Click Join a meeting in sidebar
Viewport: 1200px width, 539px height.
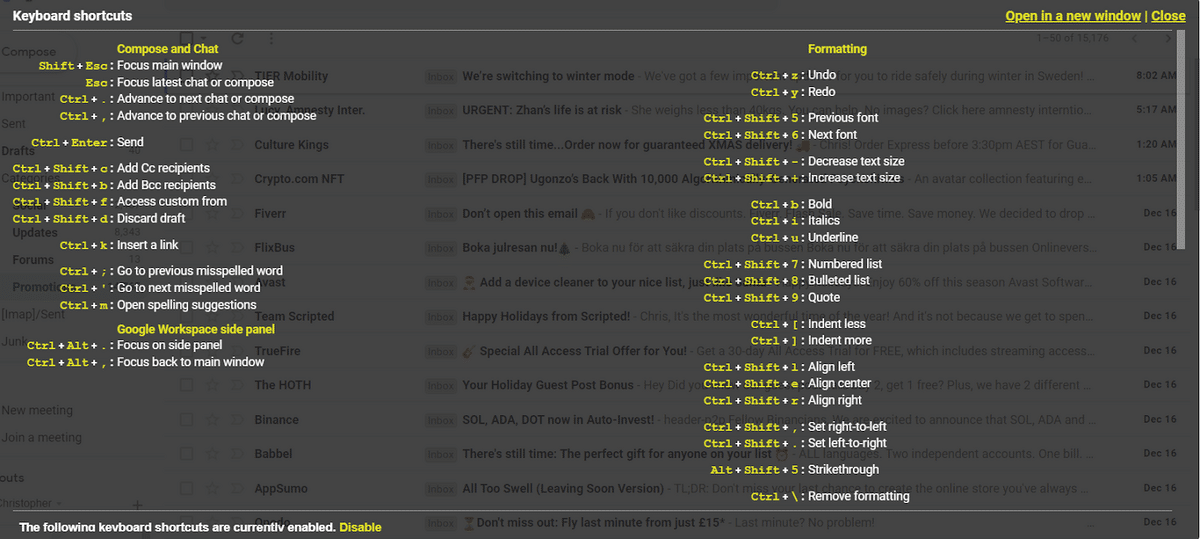(x=41, y=437)
